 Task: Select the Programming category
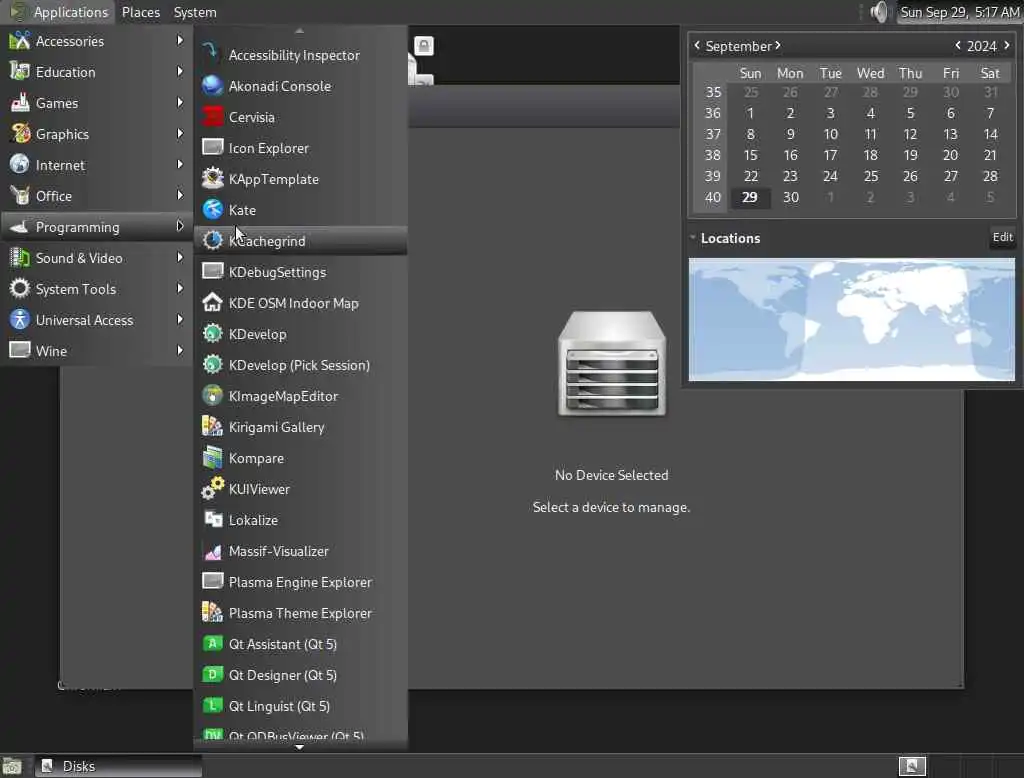tap(97, 227)
